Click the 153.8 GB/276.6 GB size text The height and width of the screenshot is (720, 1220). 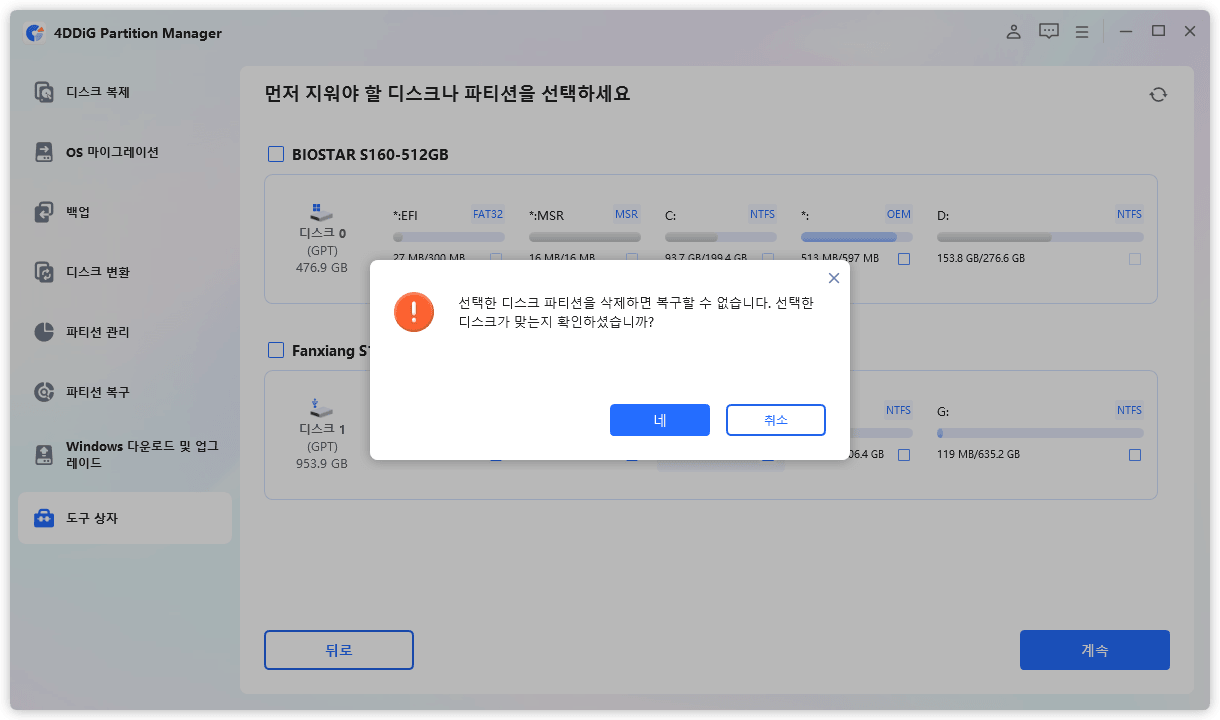(x=981, y=259)
